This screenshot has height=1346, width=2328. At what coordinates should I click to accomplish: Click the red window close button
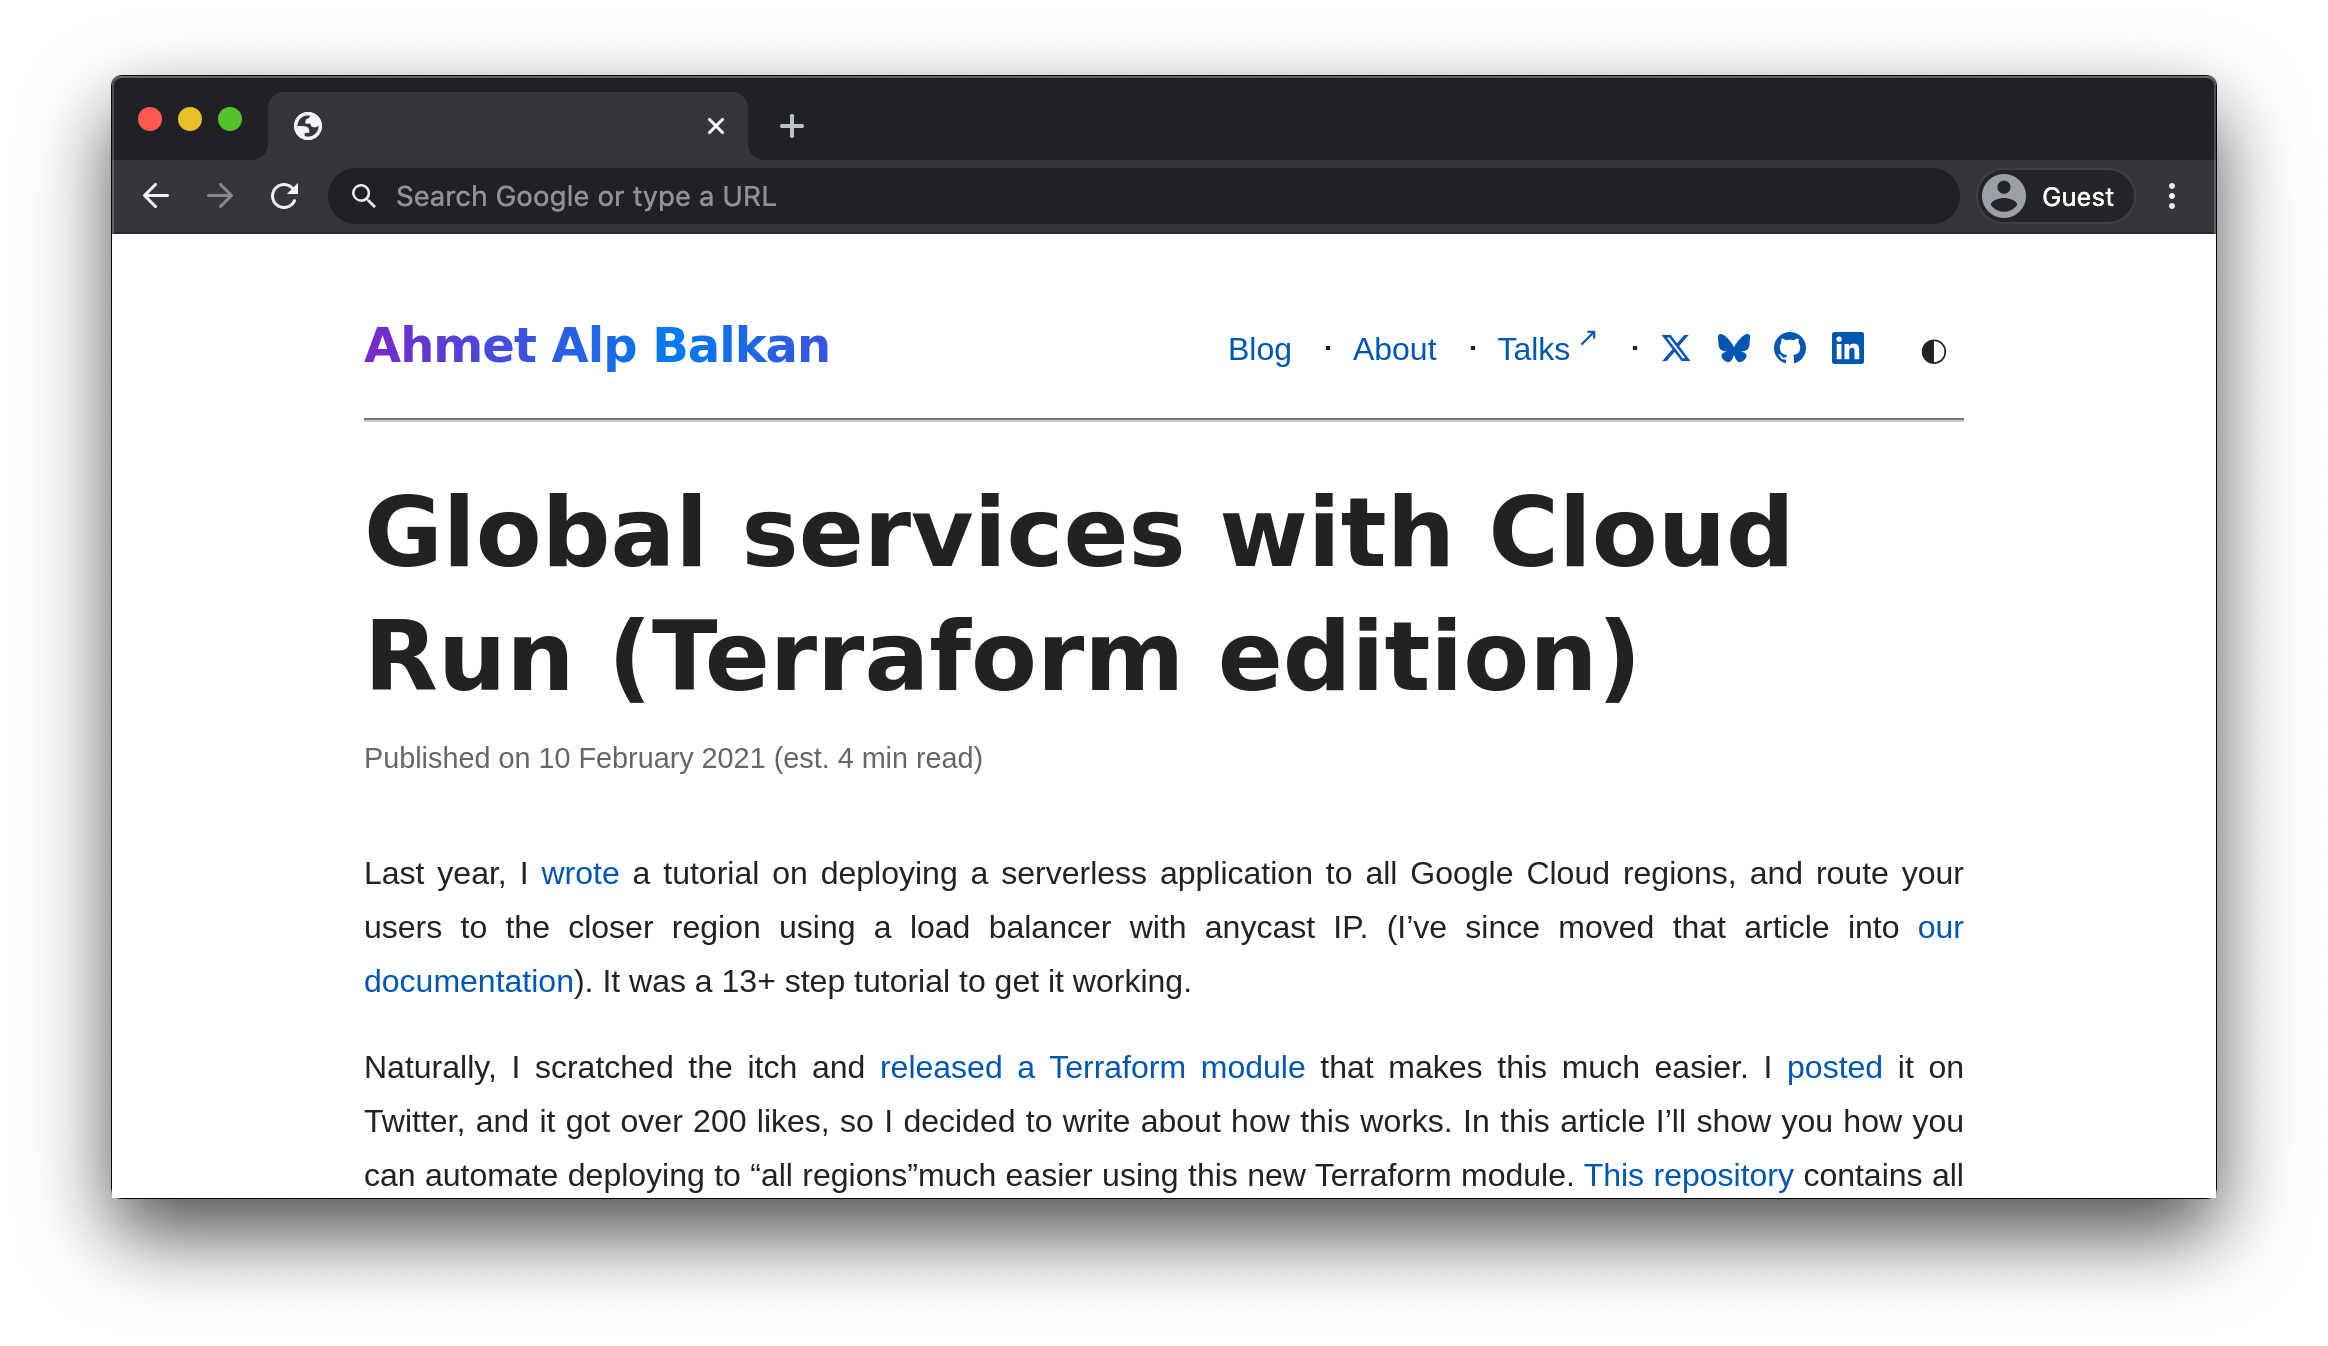coord(150,119)
